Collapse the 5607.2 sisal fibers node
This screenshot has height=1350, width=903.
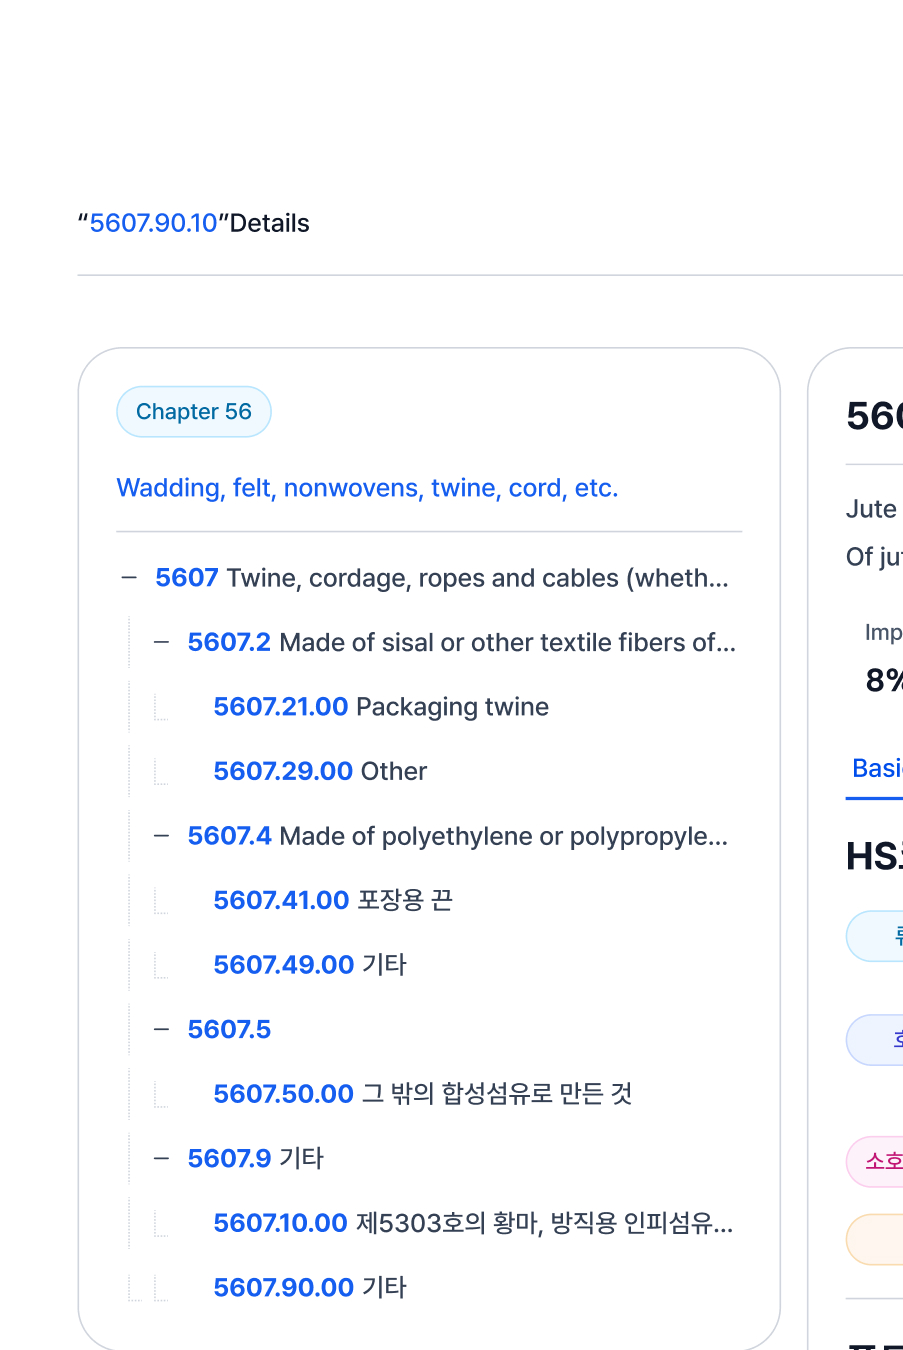(x=161, y=642)
